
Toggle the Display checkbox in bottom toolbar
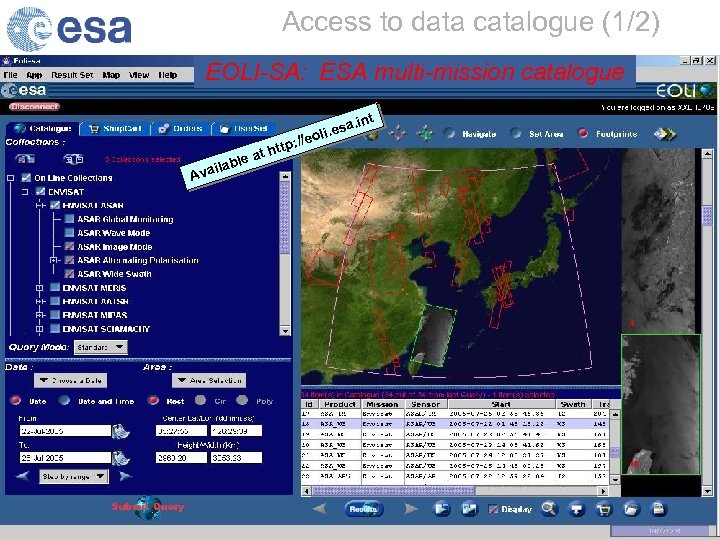click(493, 509)
